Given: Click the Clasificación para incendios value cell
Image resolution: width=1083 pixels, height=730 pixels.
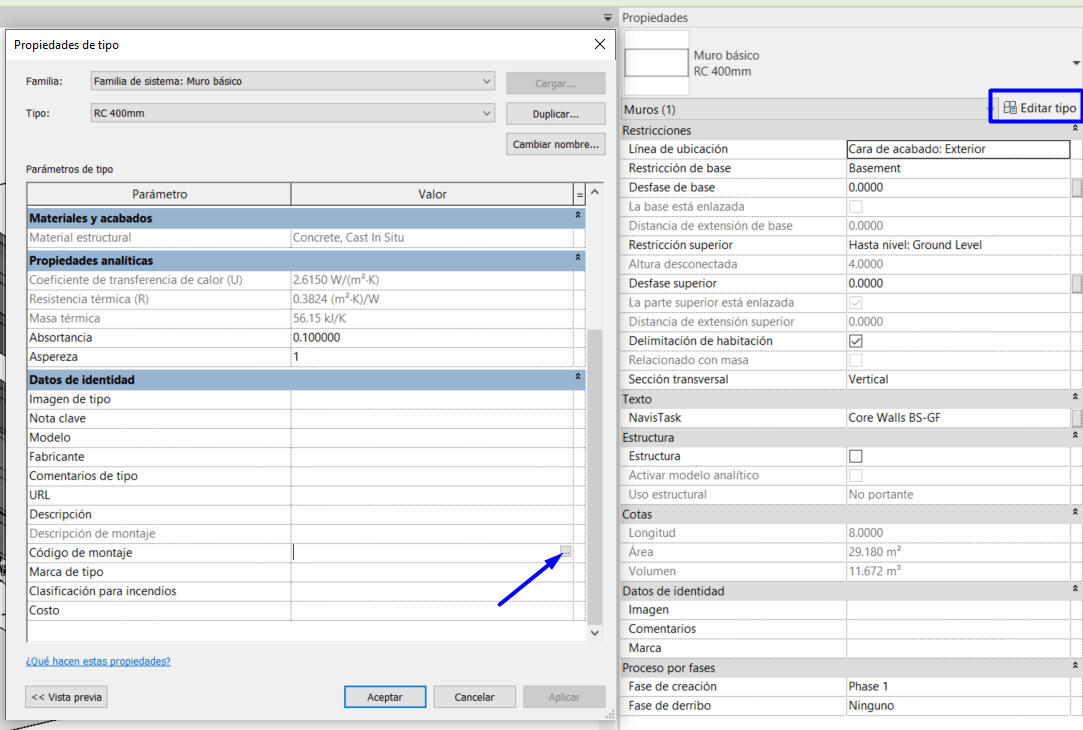Looking at the screenshot, I should 432,591.
